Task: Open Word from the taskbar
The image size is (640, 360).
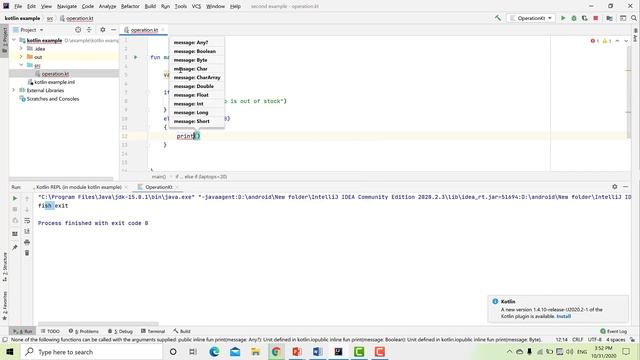Action: (318, 352)
